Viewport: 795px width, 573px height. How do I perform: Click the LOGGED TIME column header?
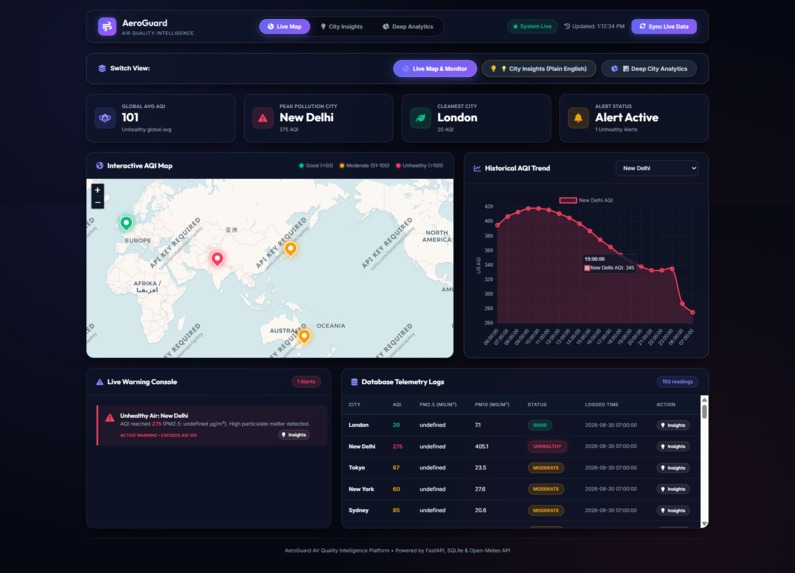coord(601,405)
